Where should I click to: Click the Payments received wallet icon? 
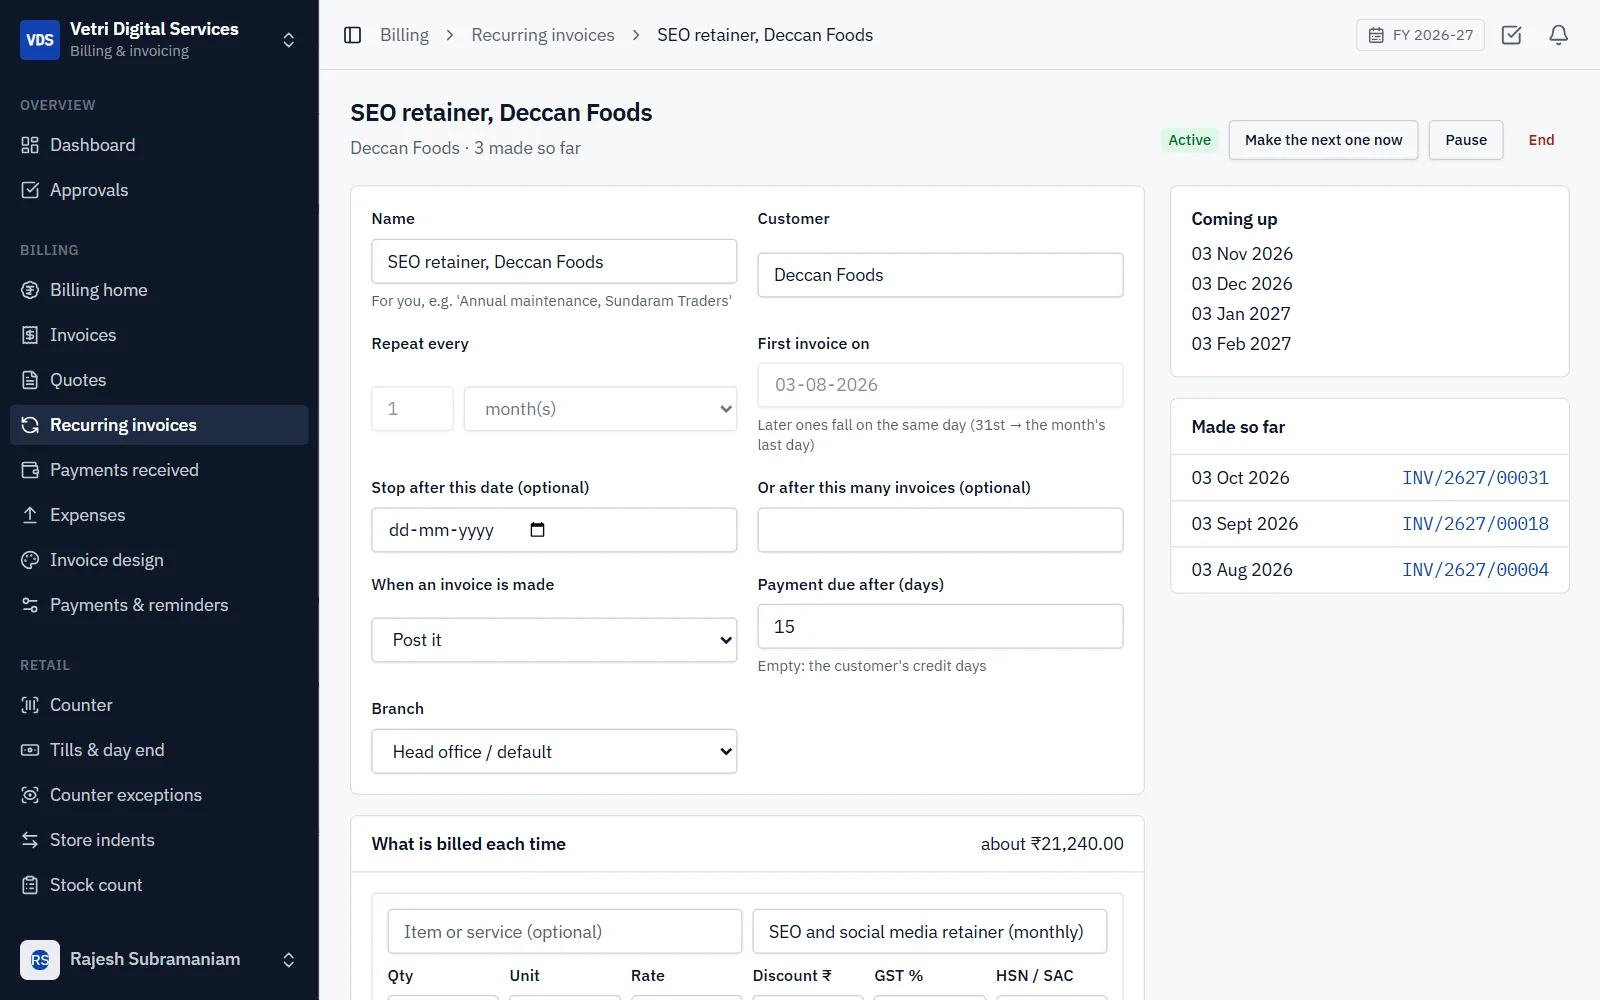[30, 470]
